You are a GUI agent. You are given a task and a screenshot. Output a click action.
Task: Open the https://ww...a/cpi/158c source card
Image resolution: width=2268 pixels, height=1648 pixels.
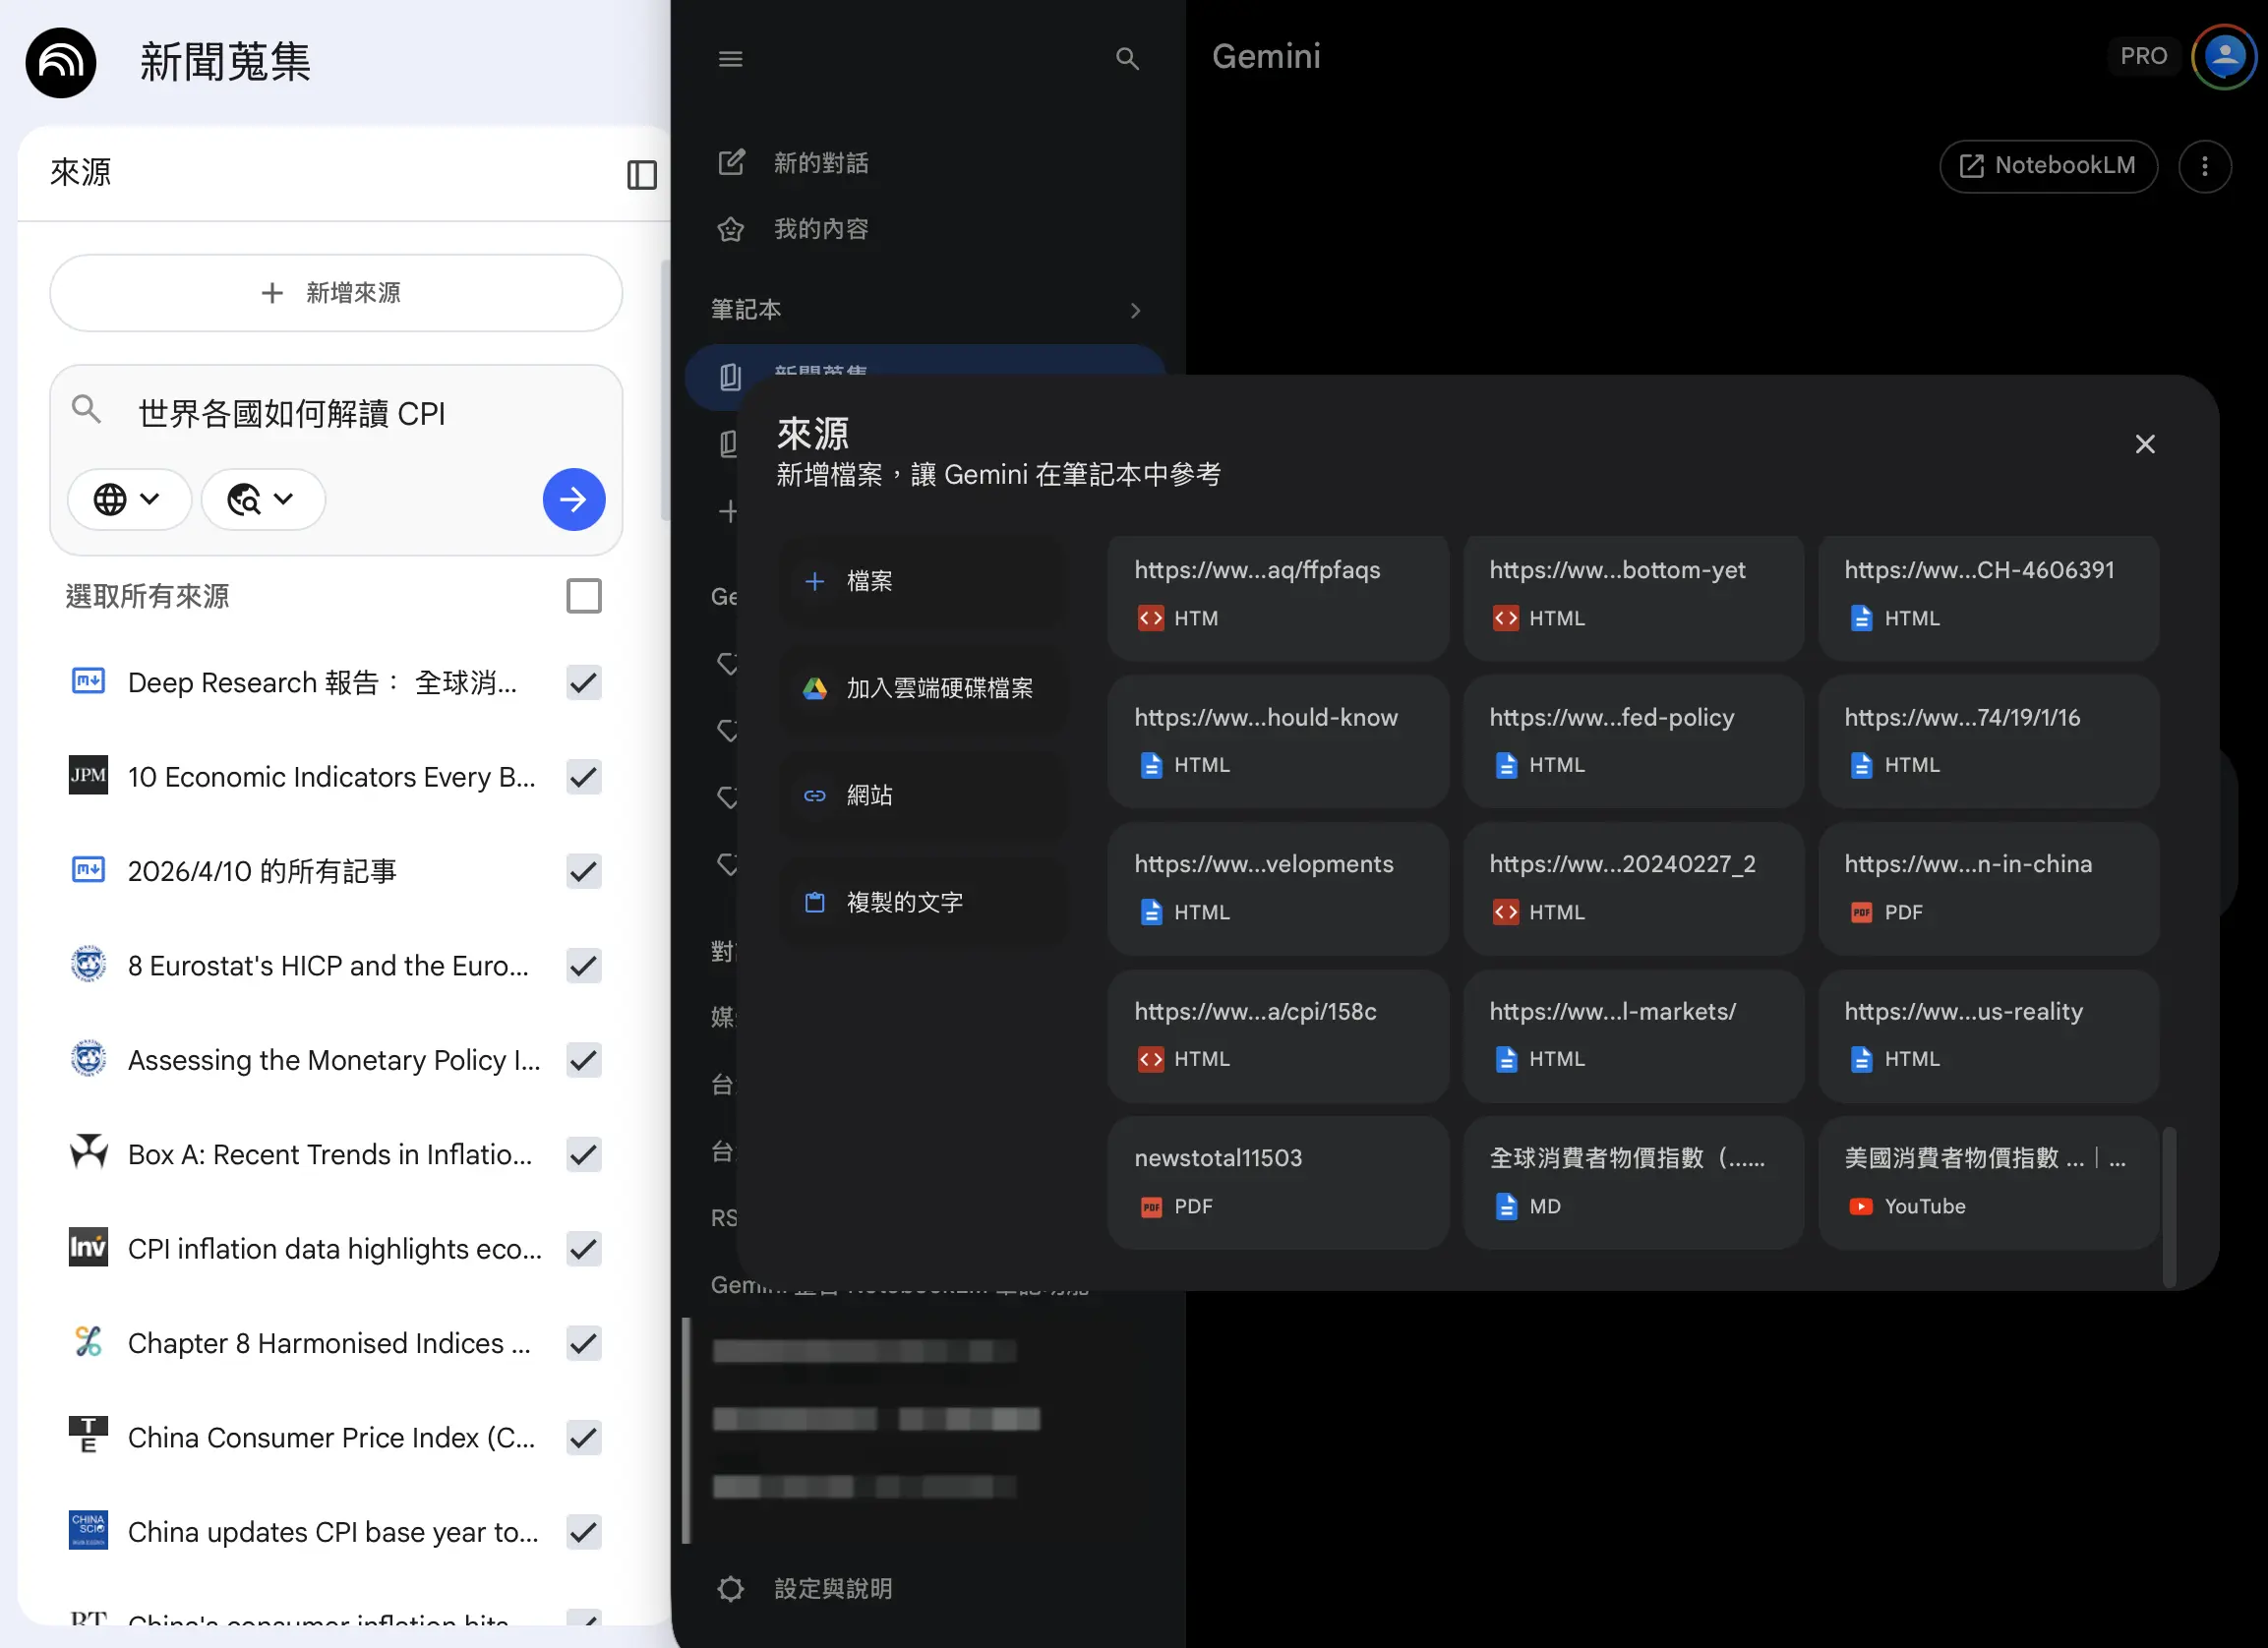pos(1278,1035)
